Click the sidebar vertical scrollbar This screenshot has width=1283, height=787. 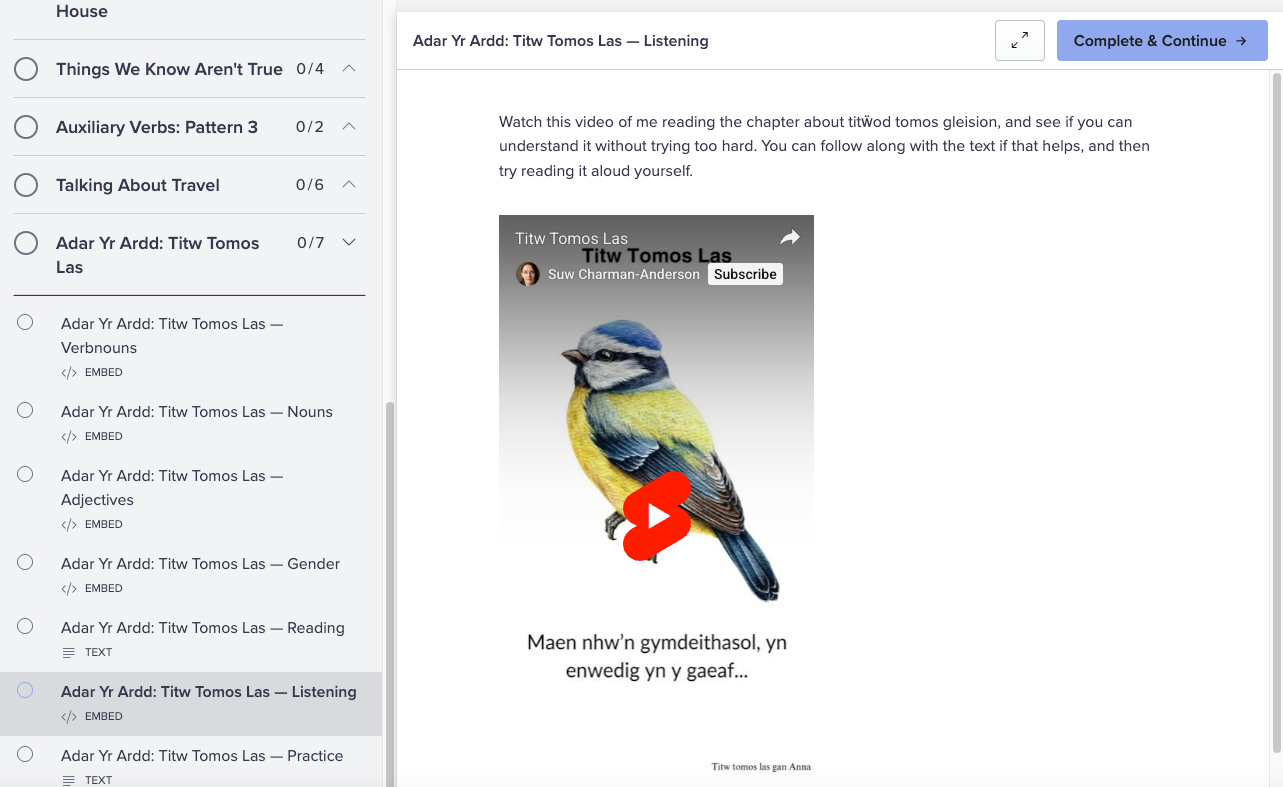[389, 590]
